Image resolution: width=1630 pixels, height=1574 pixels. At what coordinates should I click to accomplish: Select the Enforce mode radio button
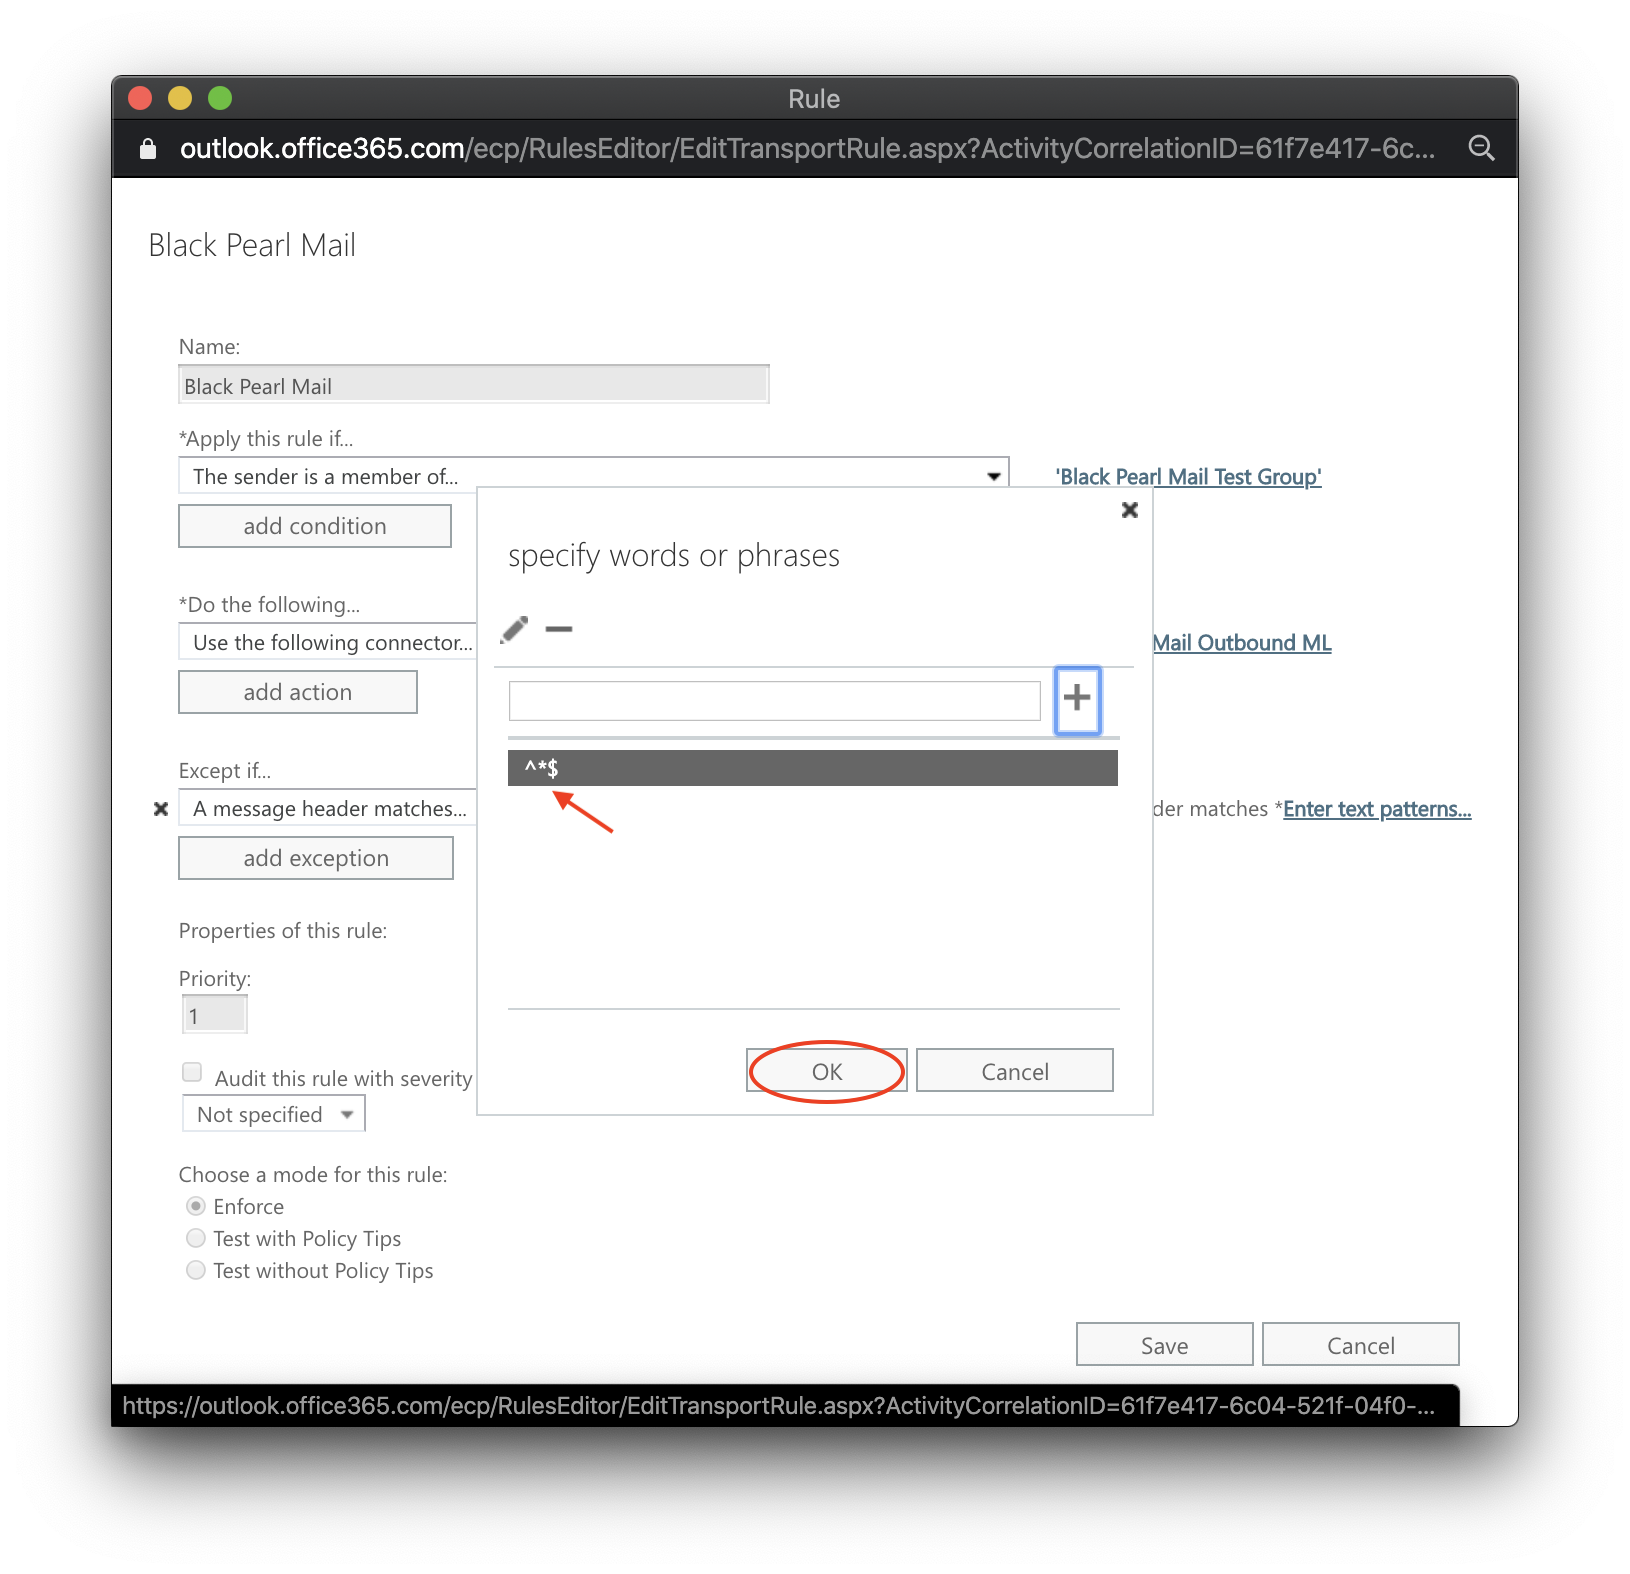[196, 1206]
